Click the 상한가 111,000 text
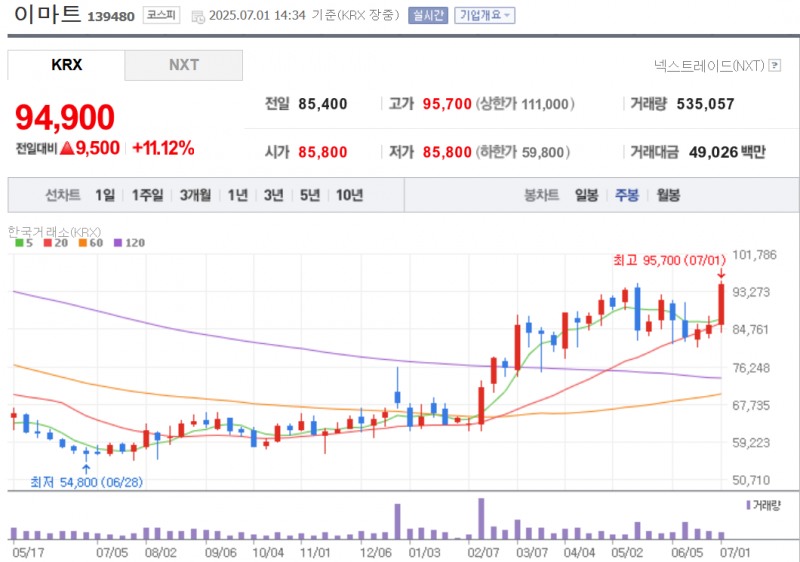Image resolution: width=800 pixels, height=562 pixels. 525,104
